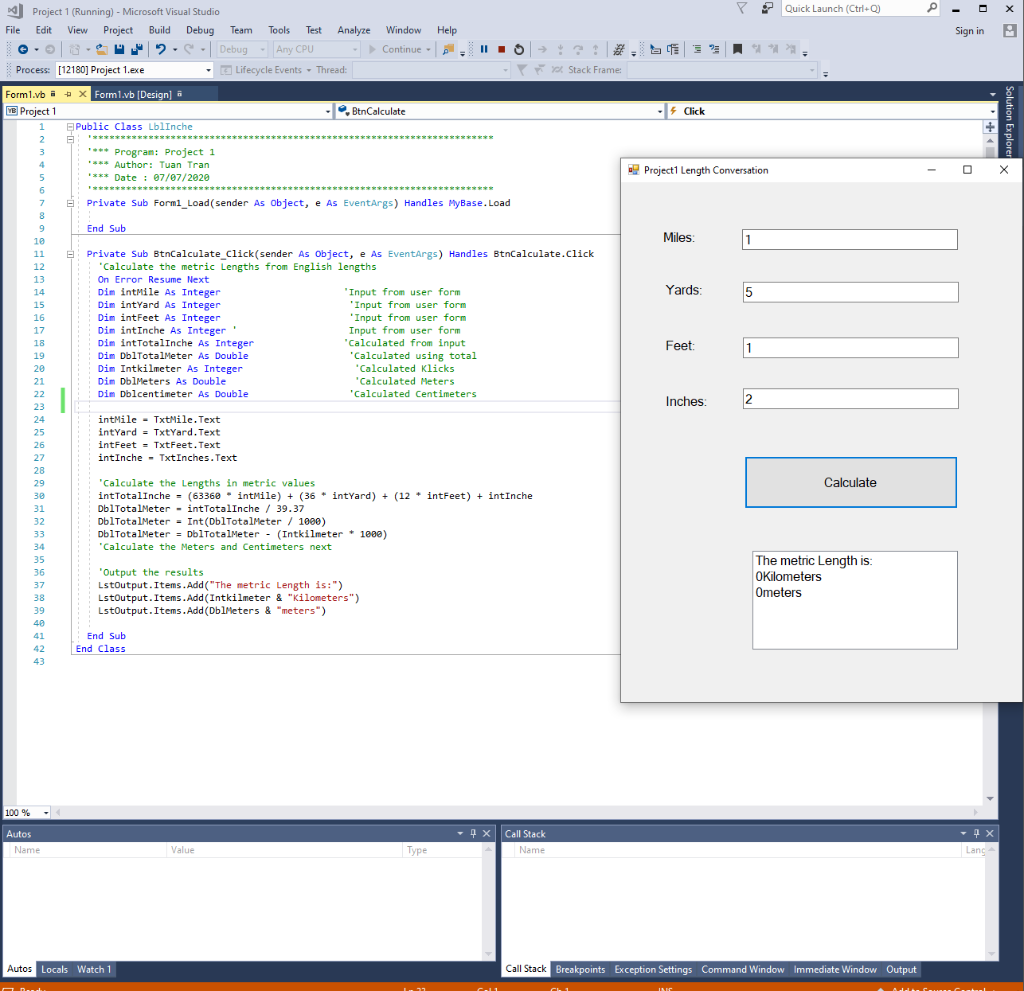Navigate Backward with the blue arrow icon
Screen dimensions: 1024x991
tap(23, 49)
